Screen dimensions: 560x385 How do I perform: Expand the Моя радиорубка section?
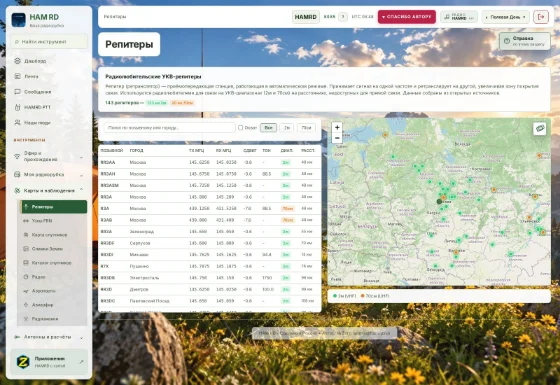click(x=50, y=175)
